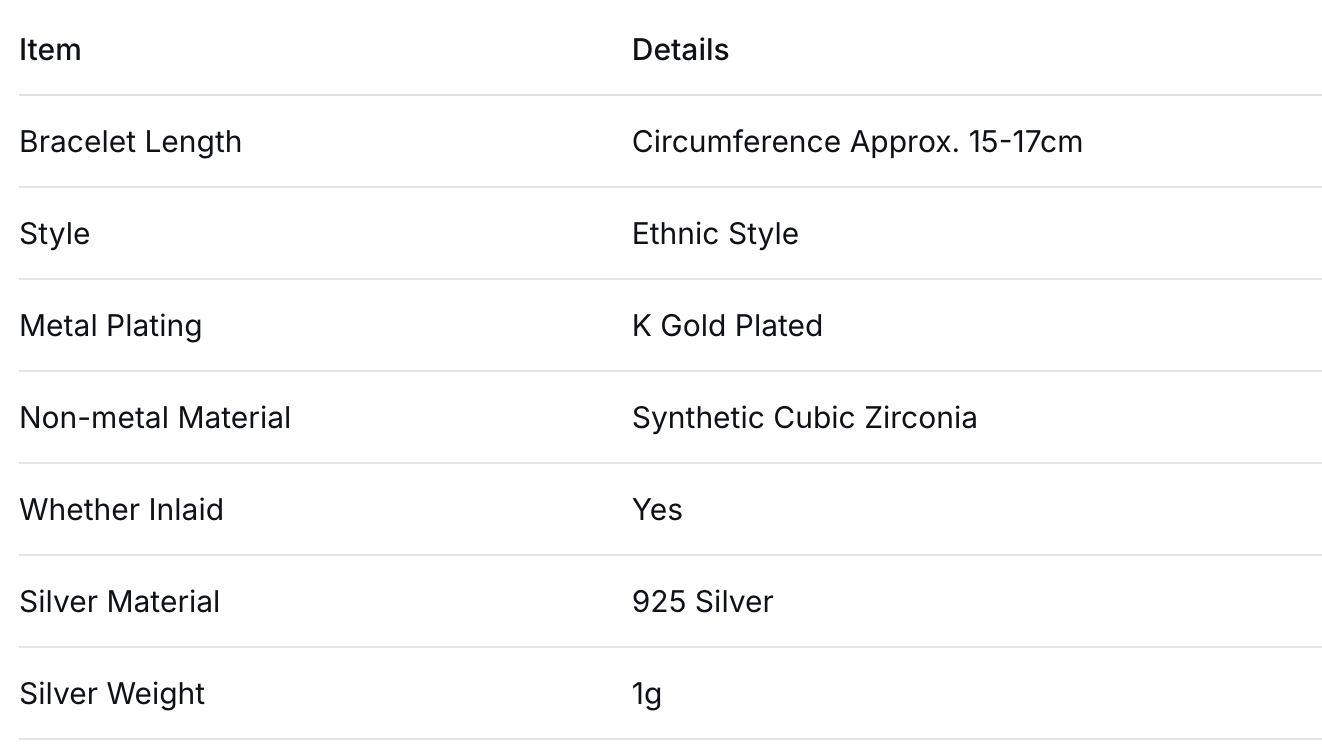Click Synthetic Cubic Zirconia text
The height and width of the screenshot is (746, 1322).
(804, 417)
